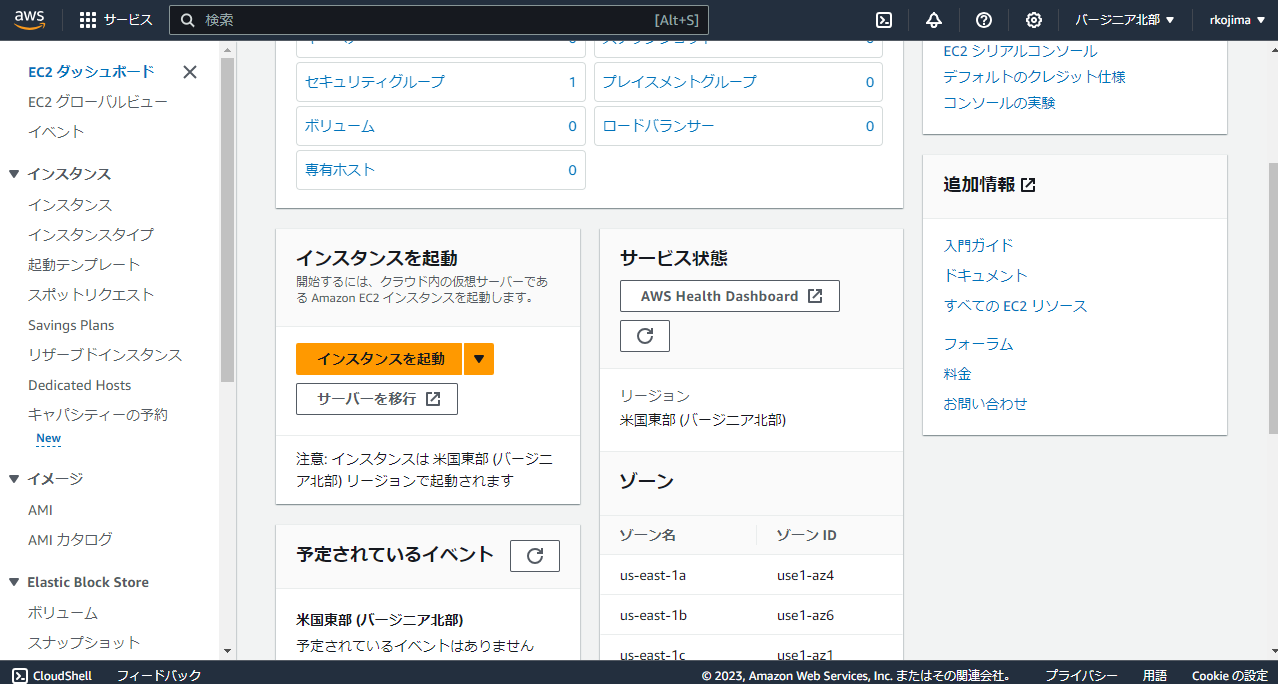Open コンソールの実験 link
Image resolution: width=1278 pixels, height=684 pixels.
(x=999, y=103)
